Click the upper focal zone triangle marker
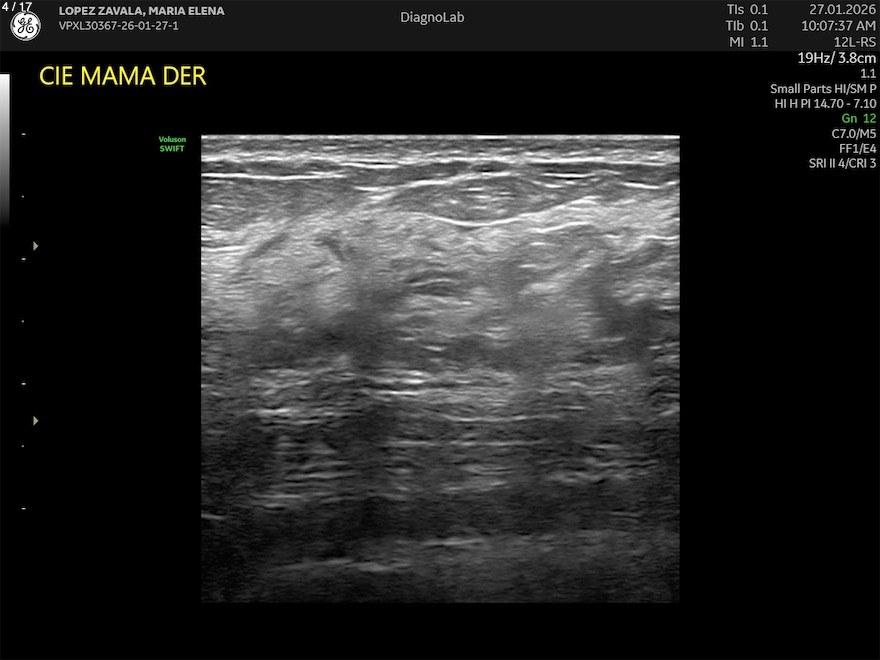This screenshot has height=660, width=880. point(37,245)
